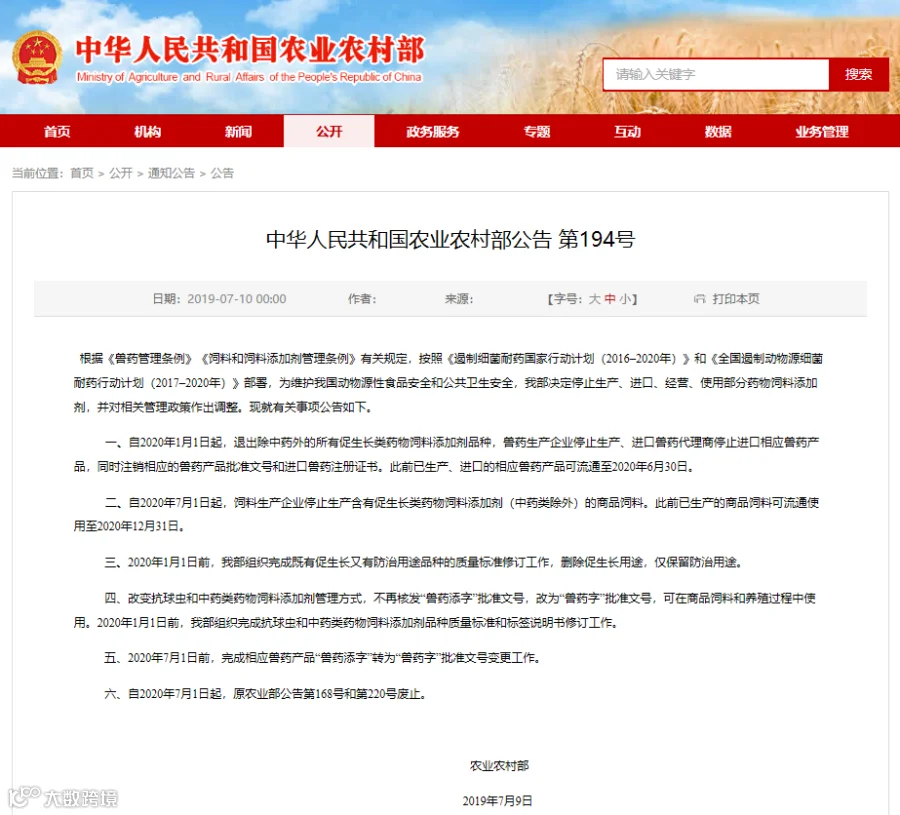
Task: Click announcement title 第194号
Action: click(451, 239)
